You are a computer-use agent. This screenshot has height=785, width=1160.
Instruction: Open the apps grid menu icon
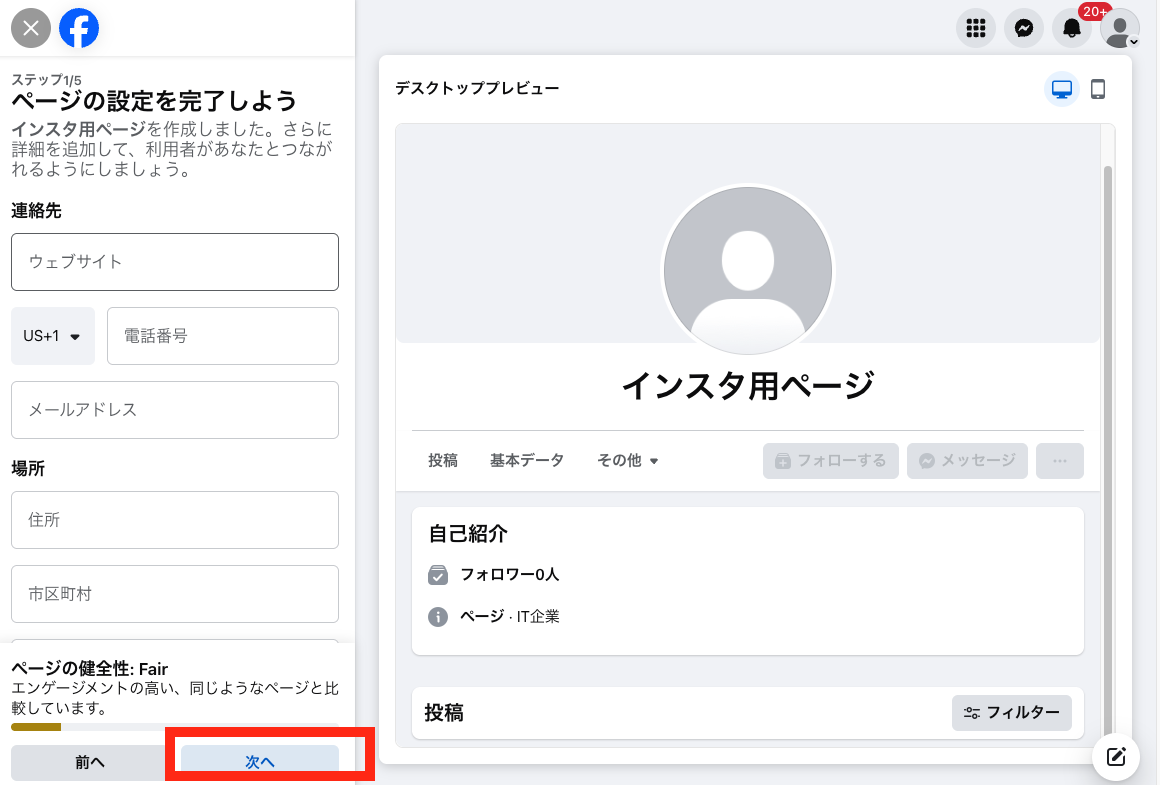975,27
